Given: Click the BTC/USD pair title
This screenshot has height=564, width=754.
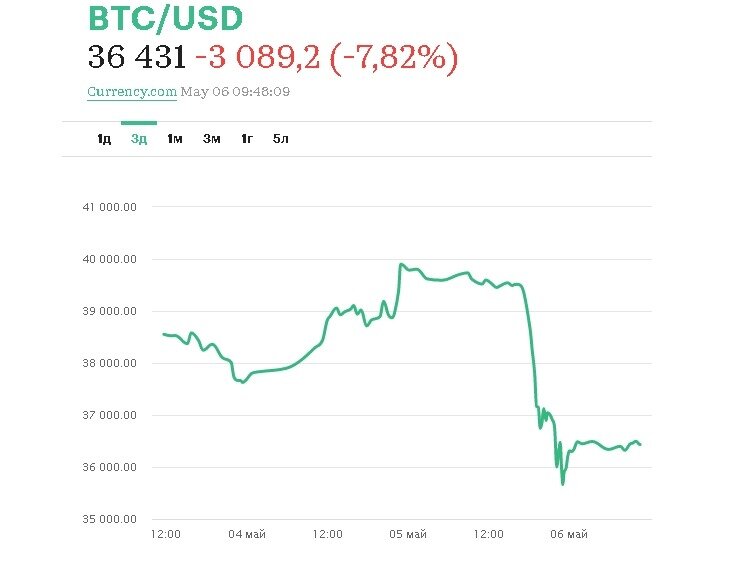Looking at the screenshot, I should tap(165, 20).
